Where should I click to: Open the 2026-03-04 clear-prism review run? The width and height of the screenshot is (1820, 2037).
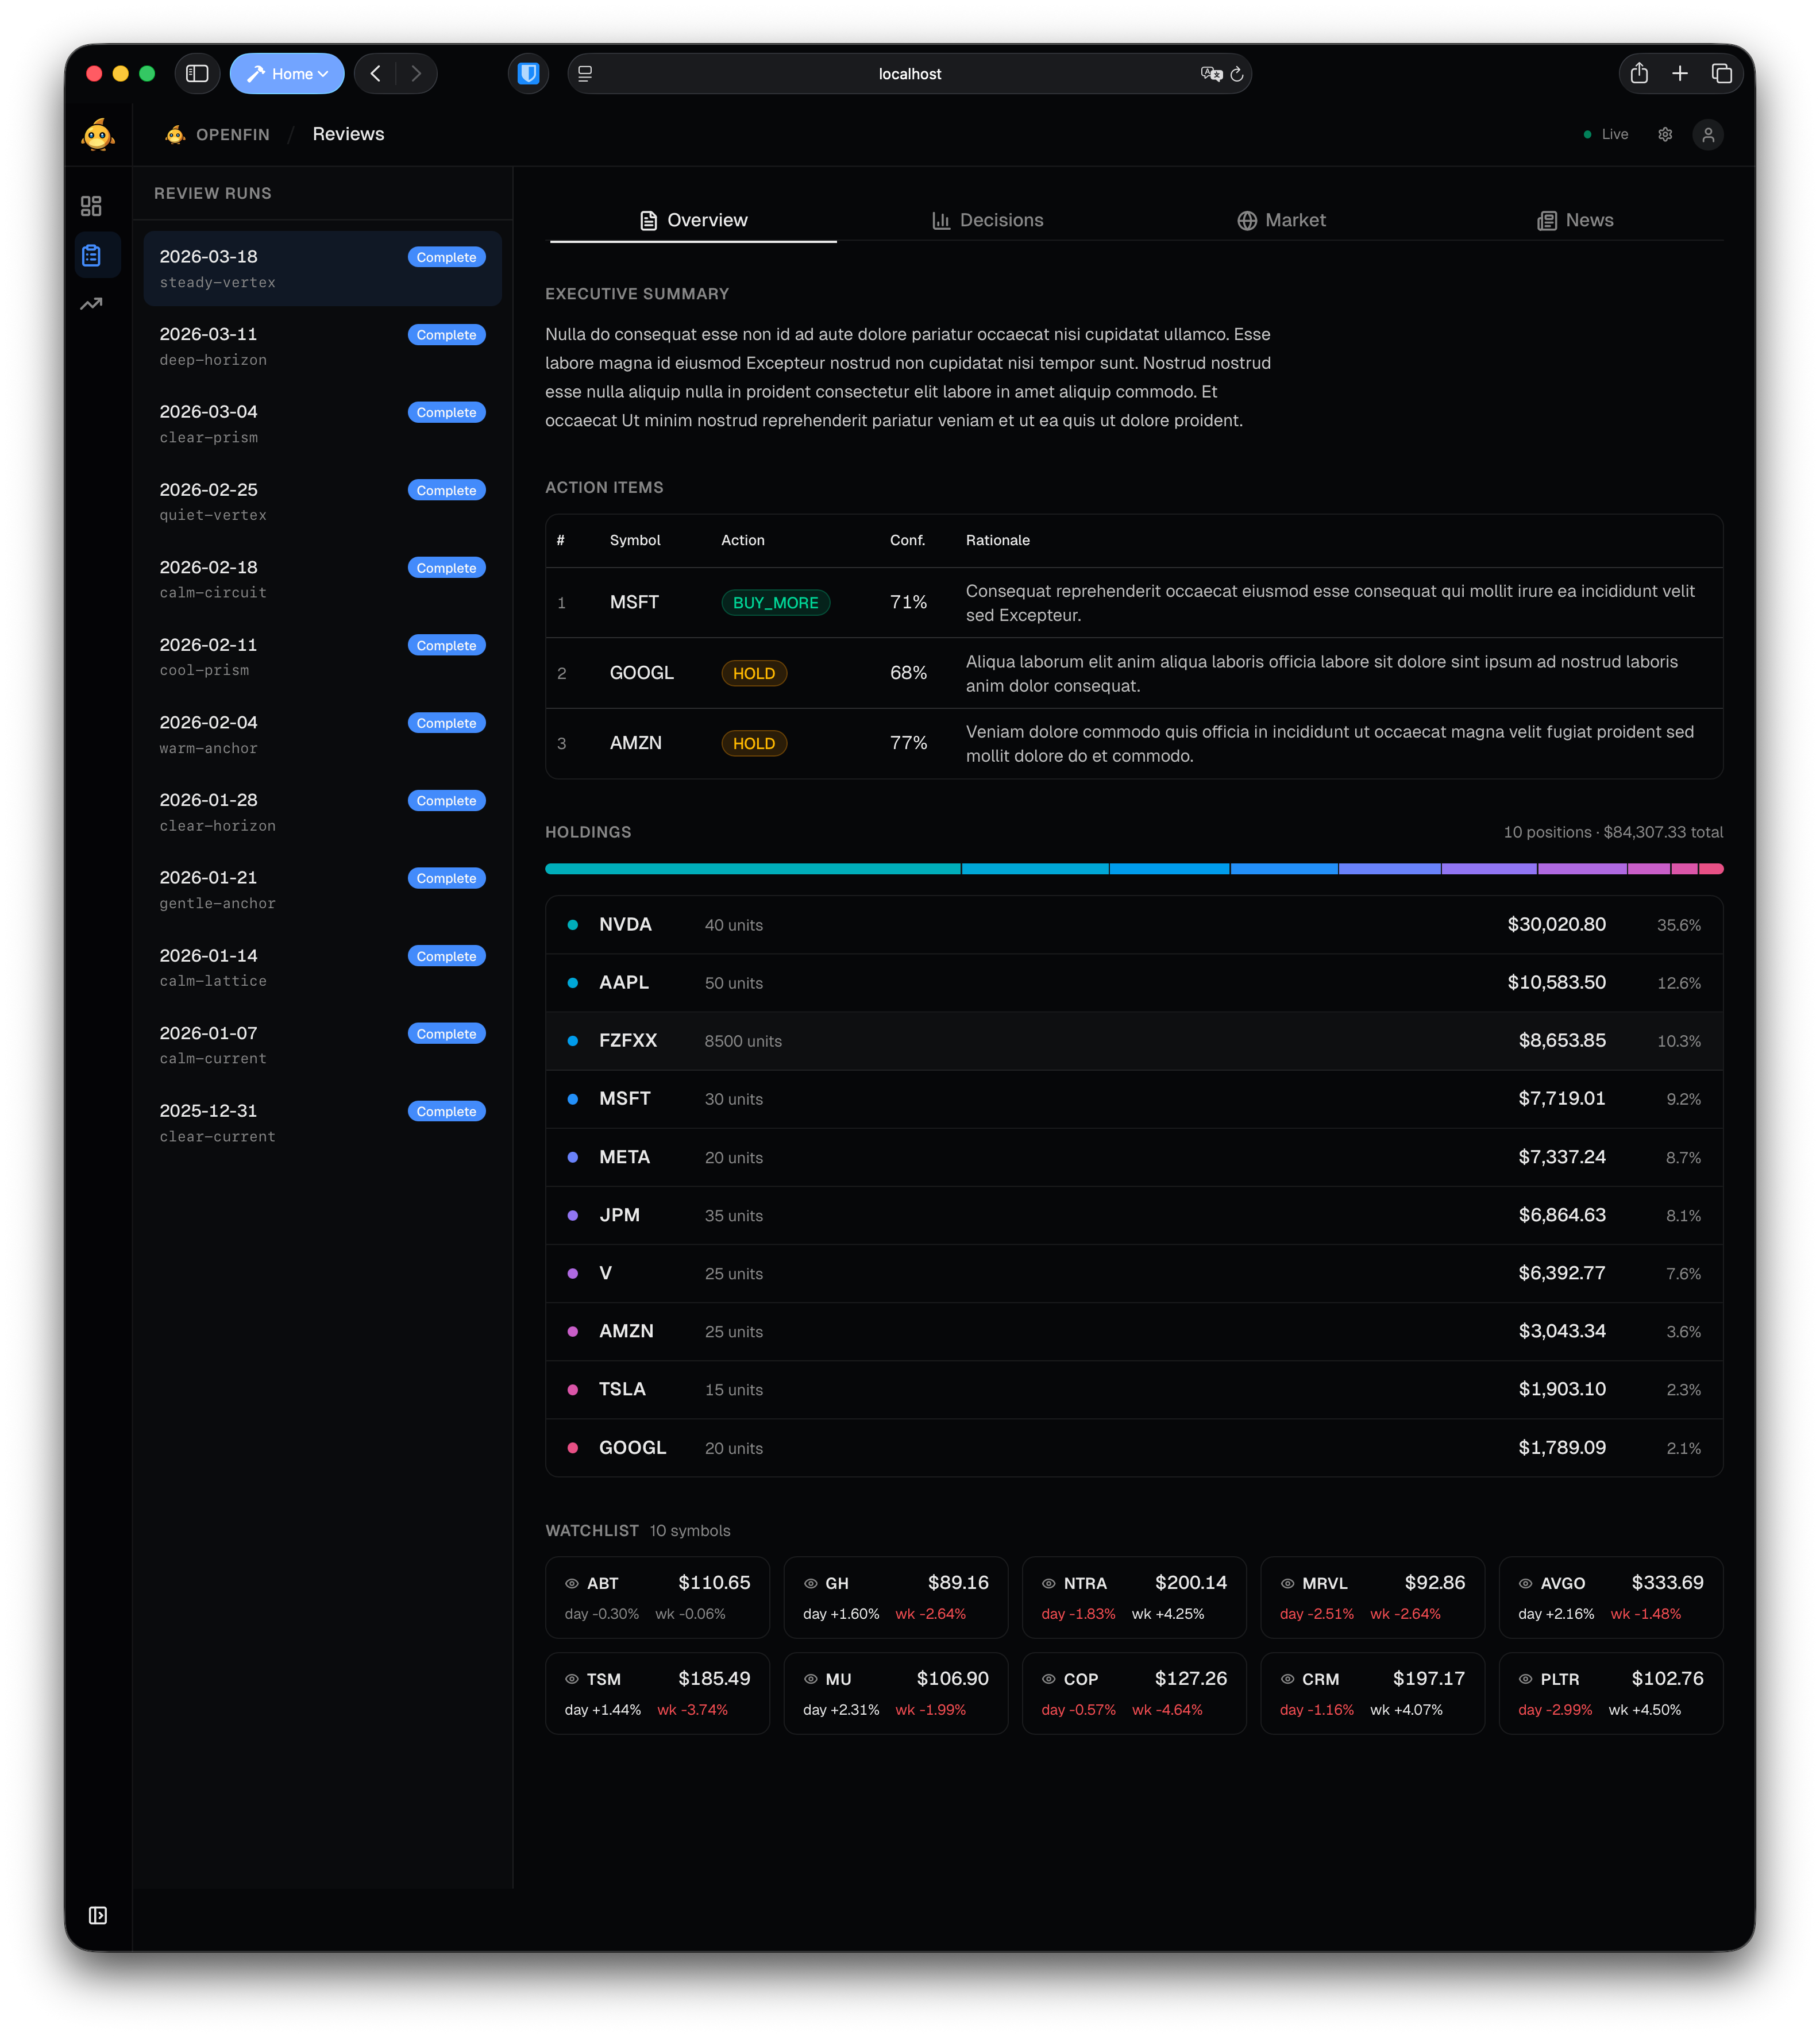(x=322, y=424)
